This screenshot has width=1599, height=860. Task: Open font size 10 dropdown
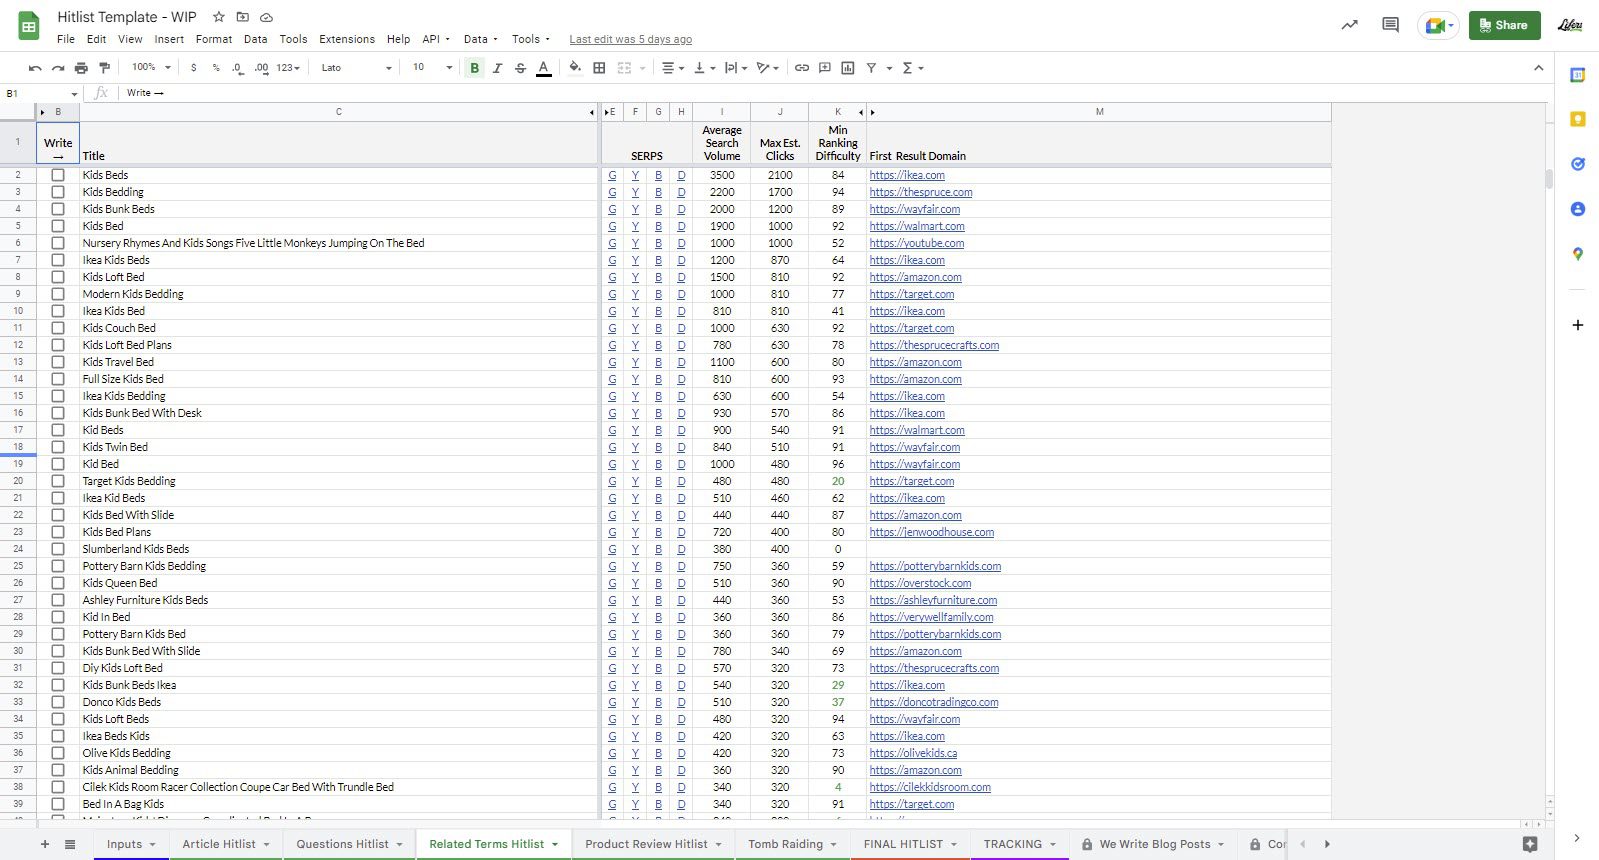click(x=432, y=68)
